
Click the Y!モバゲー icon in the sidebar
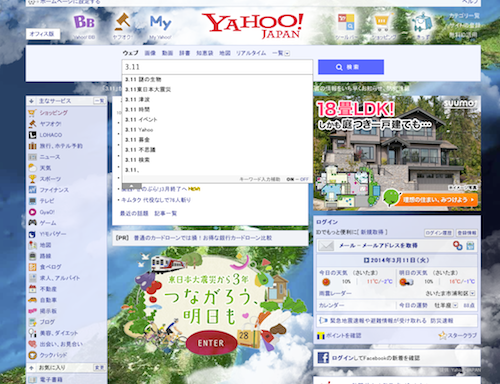click(32, 234)
